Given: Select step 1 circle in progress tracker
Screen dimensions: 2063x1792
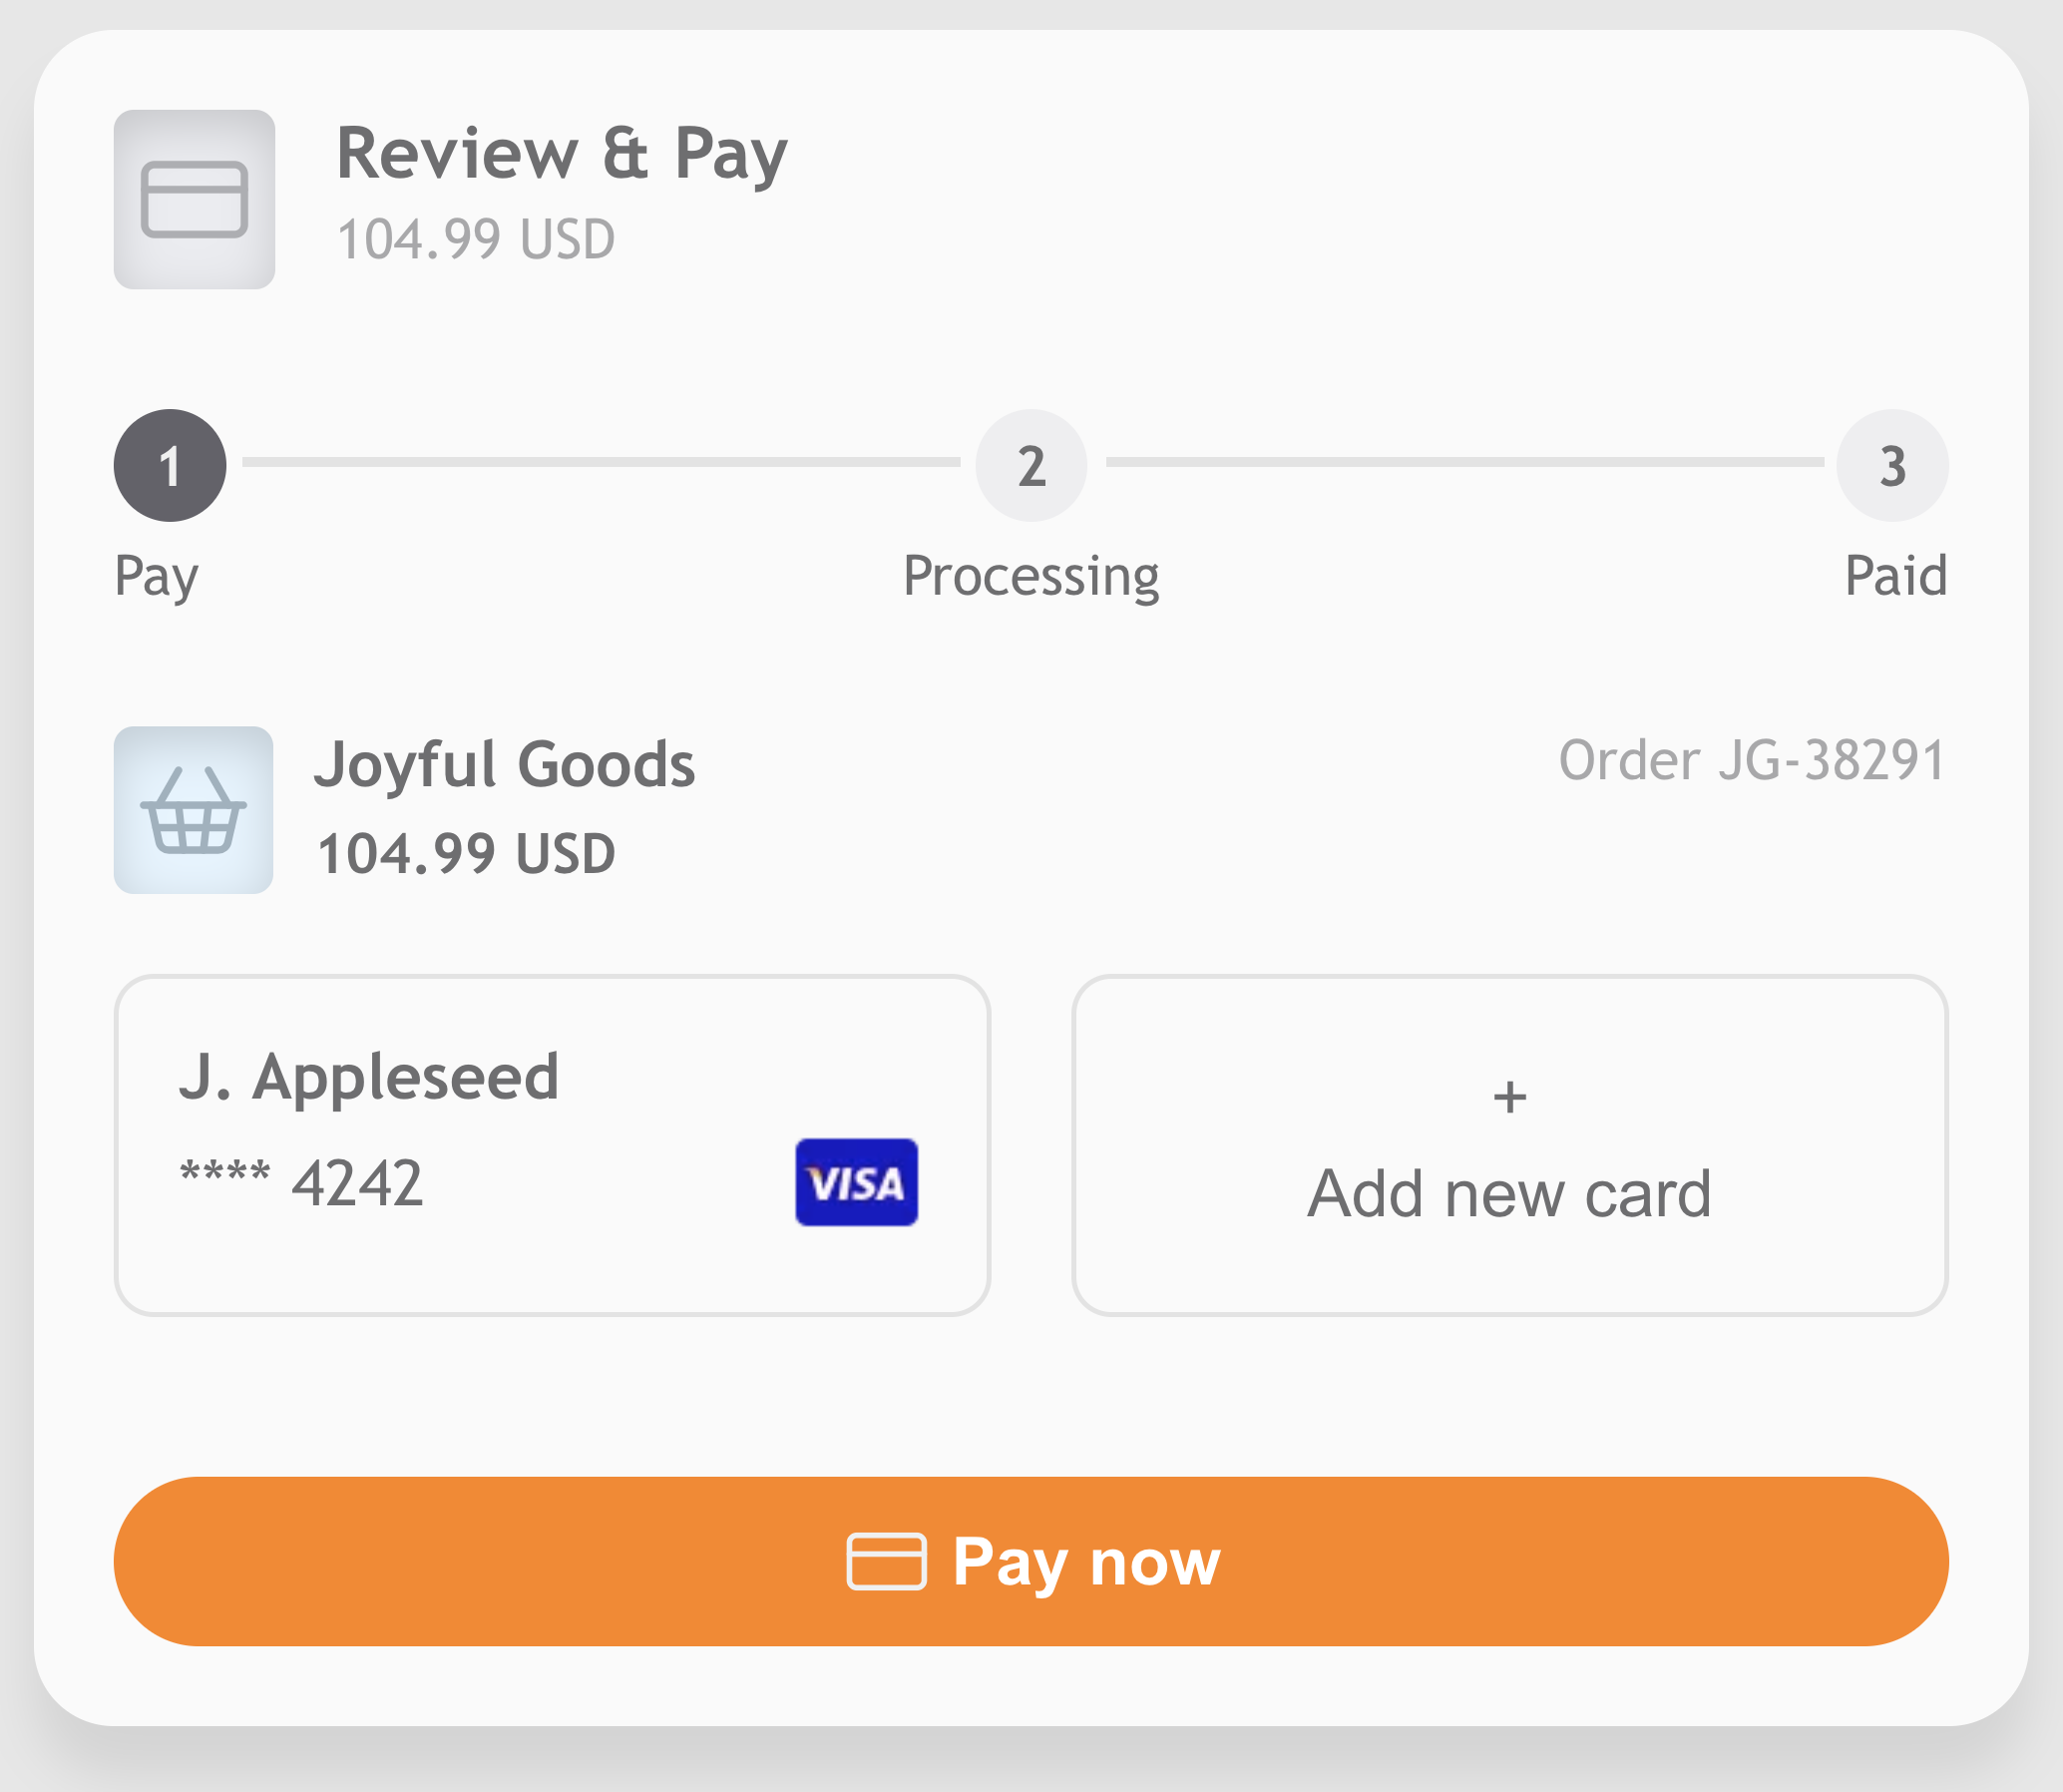Looking at the screenshot, I should [170, 465].
